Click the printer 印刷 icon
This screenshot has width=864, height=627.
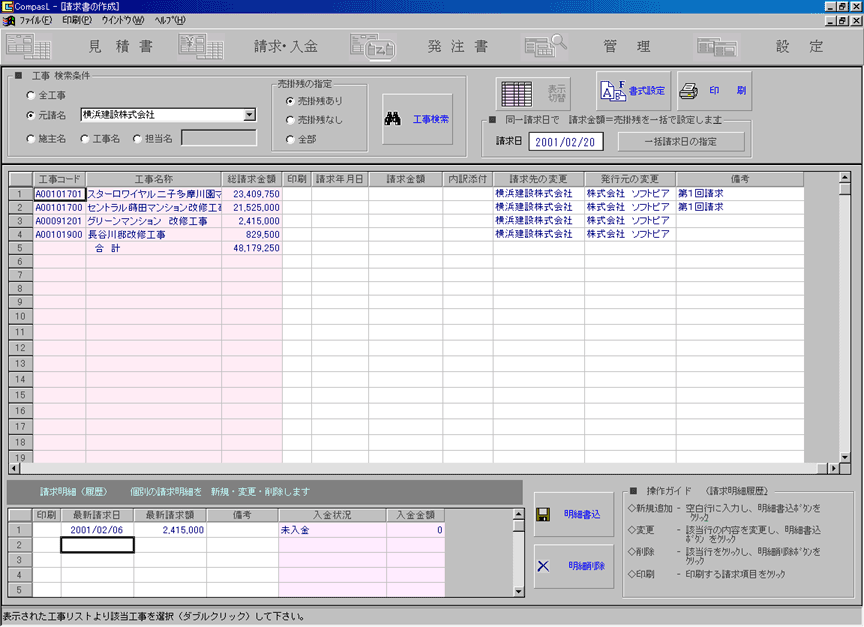pyautogui.click(x=688, y=90)
